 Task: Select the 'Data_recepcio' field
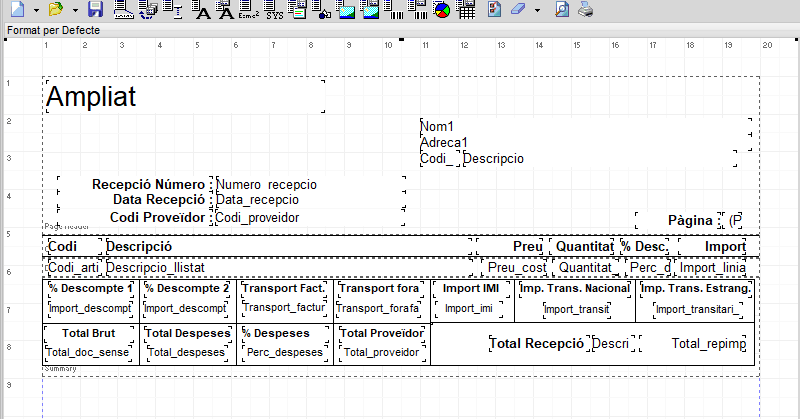point(310,200)
